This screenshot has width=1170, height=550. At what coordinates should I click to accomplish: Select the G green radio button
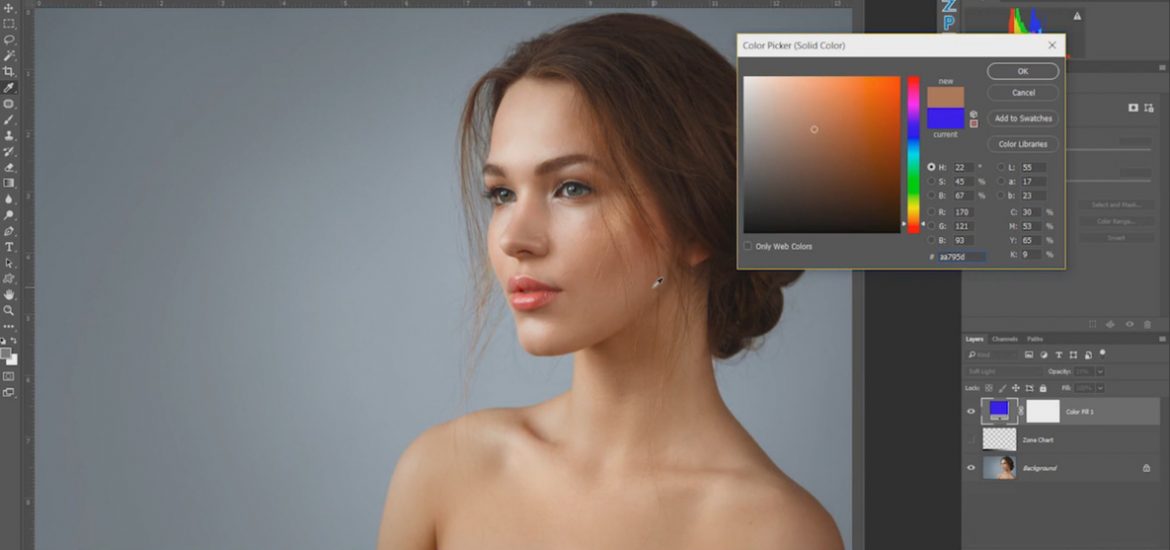point(931,225)
